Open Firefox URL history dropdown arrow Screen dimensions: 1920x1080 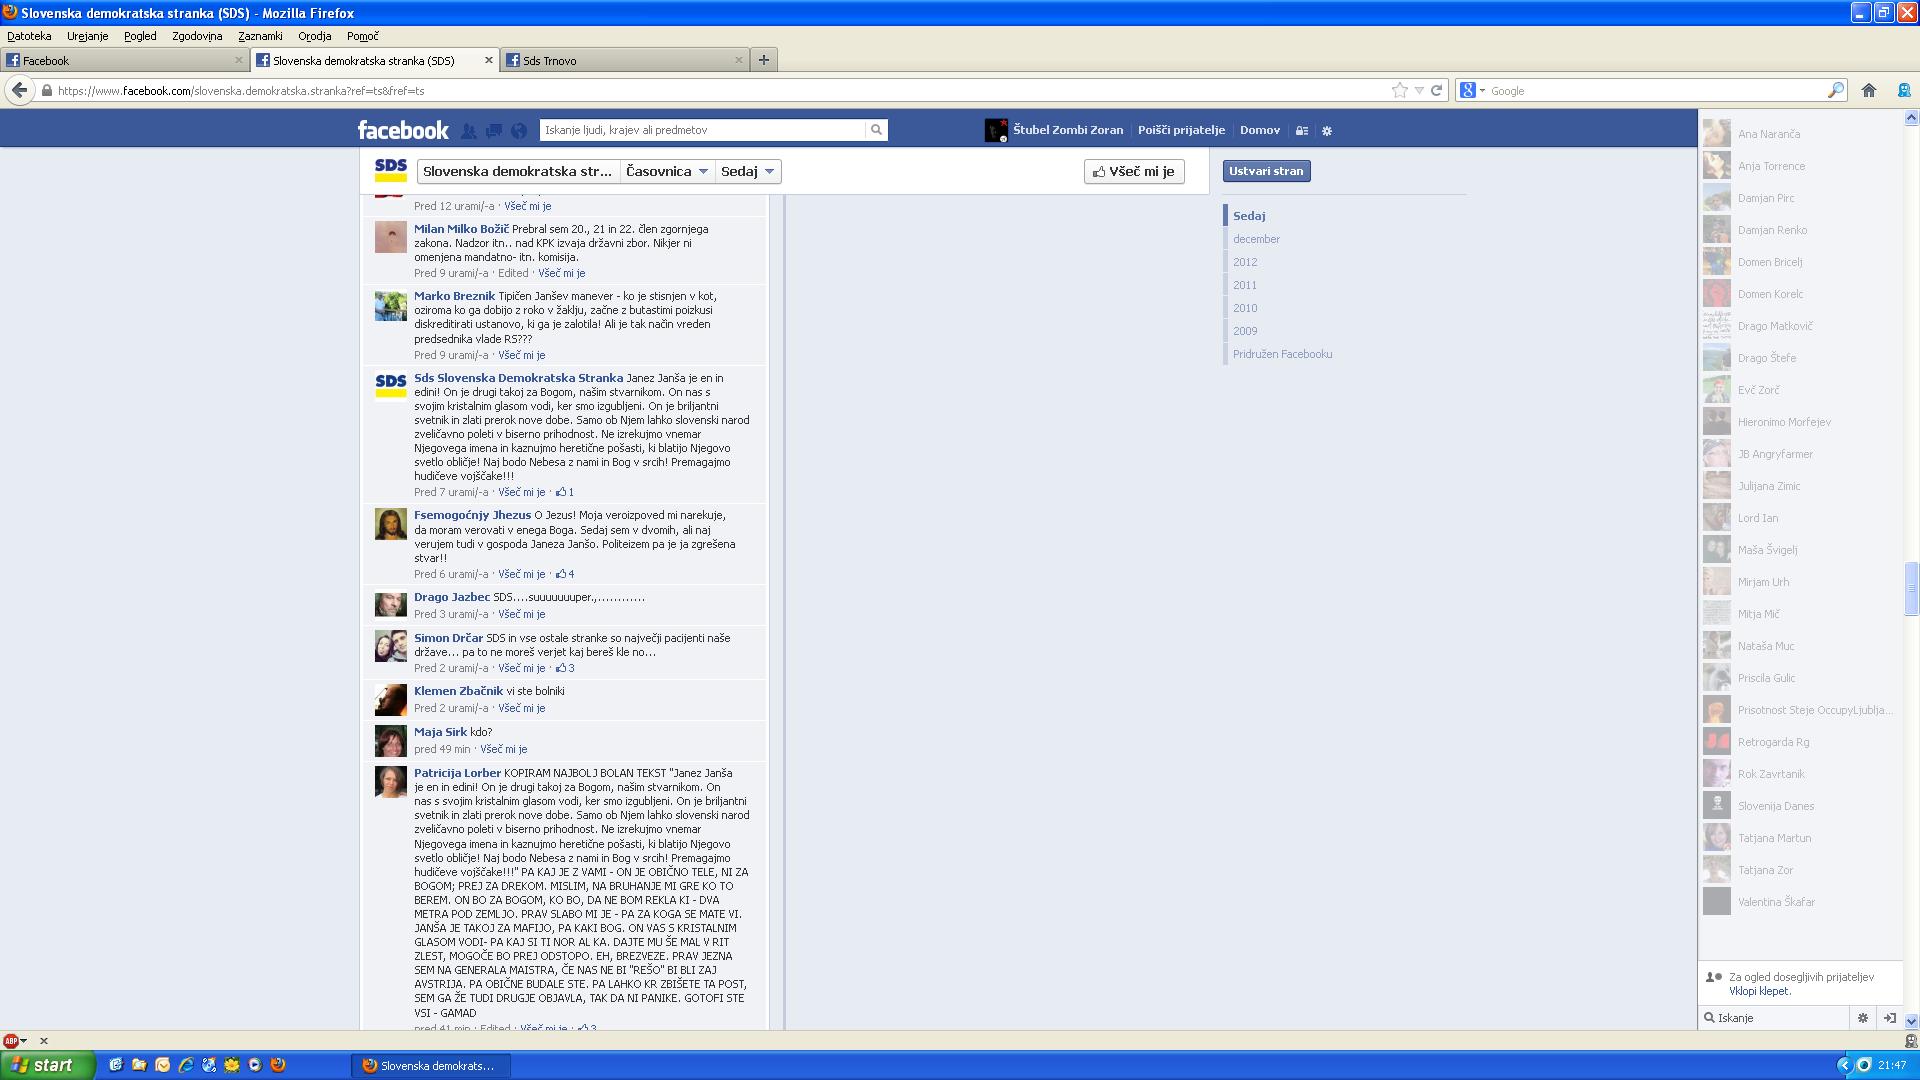coord(1418,90)
